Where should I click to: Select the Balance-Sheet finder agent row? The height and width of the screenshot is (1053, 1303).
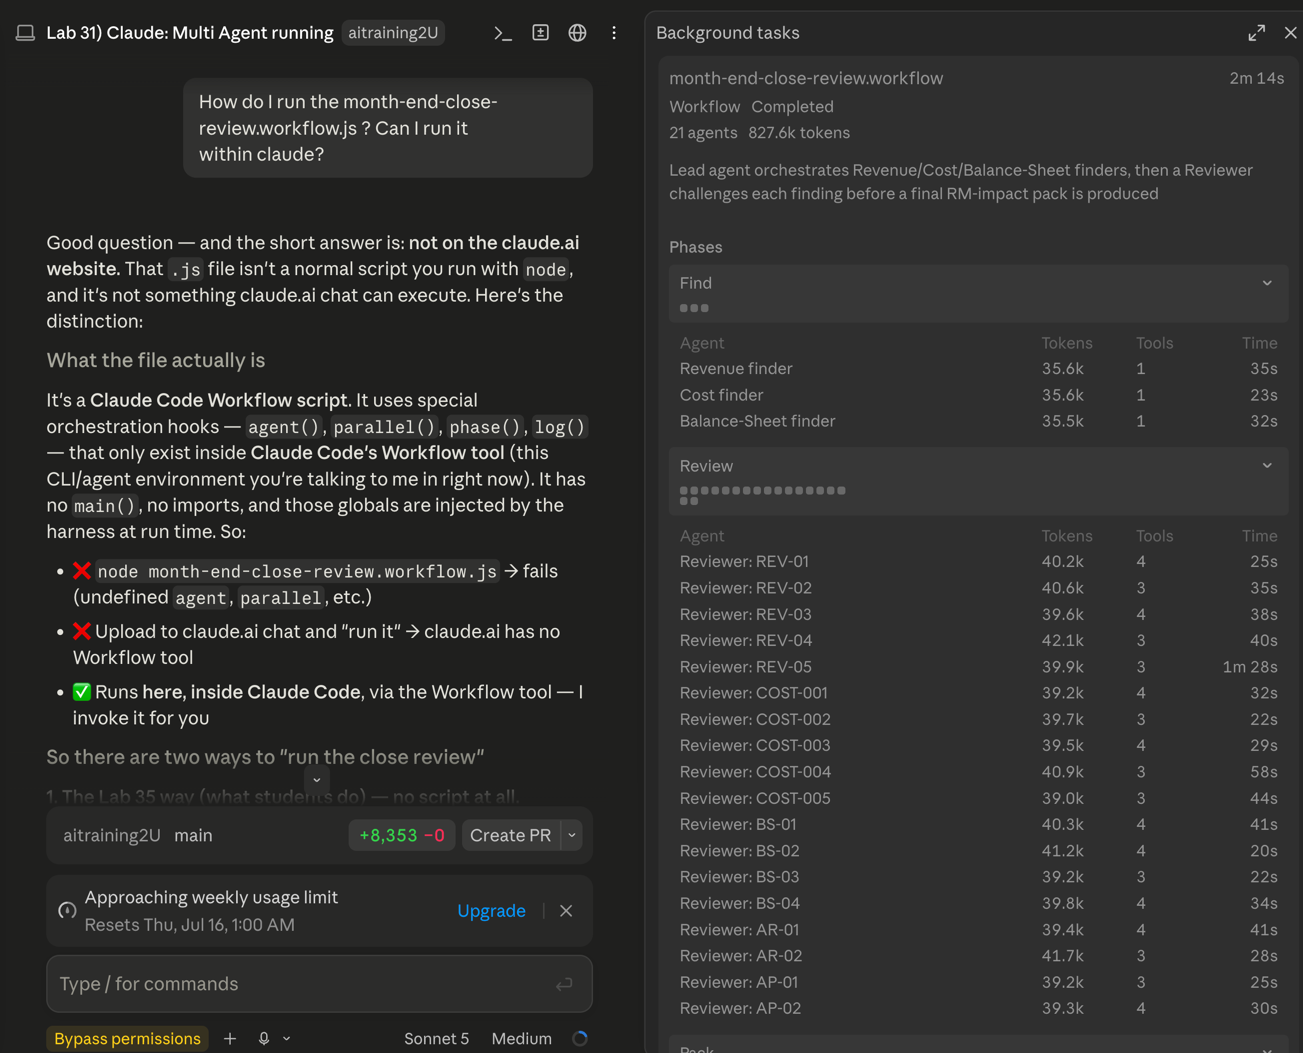coord(978,421)
